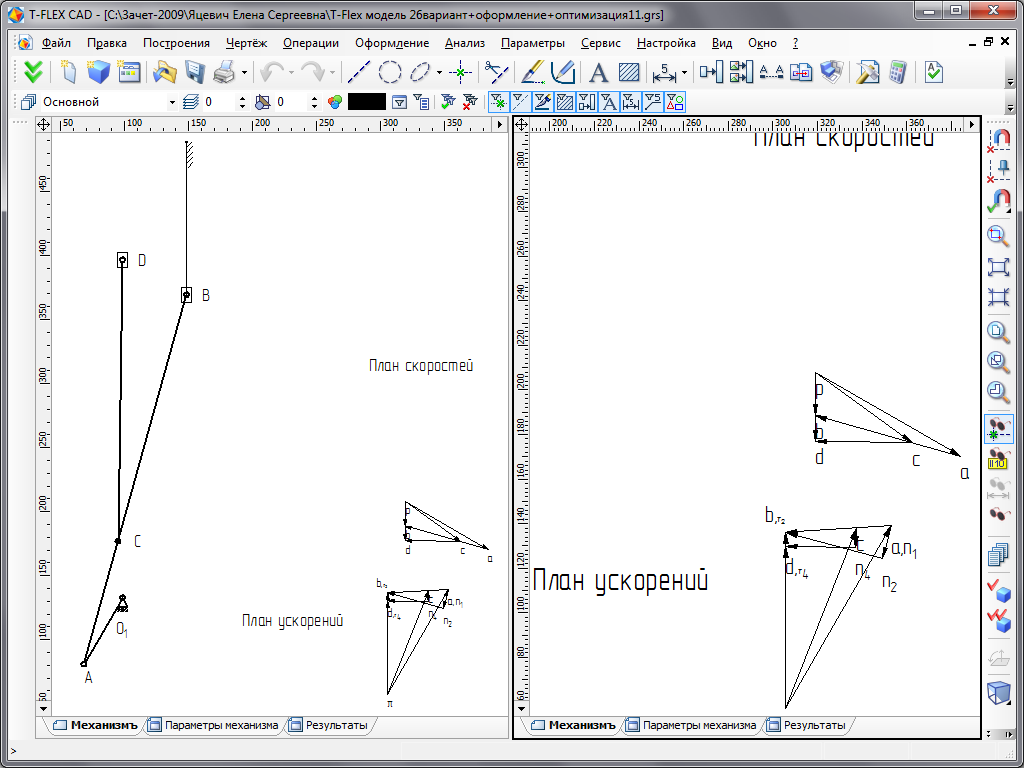Click the previous zoom magnifier icon
The width and height of the screenshot is (1024, 768).
point(998,392)
